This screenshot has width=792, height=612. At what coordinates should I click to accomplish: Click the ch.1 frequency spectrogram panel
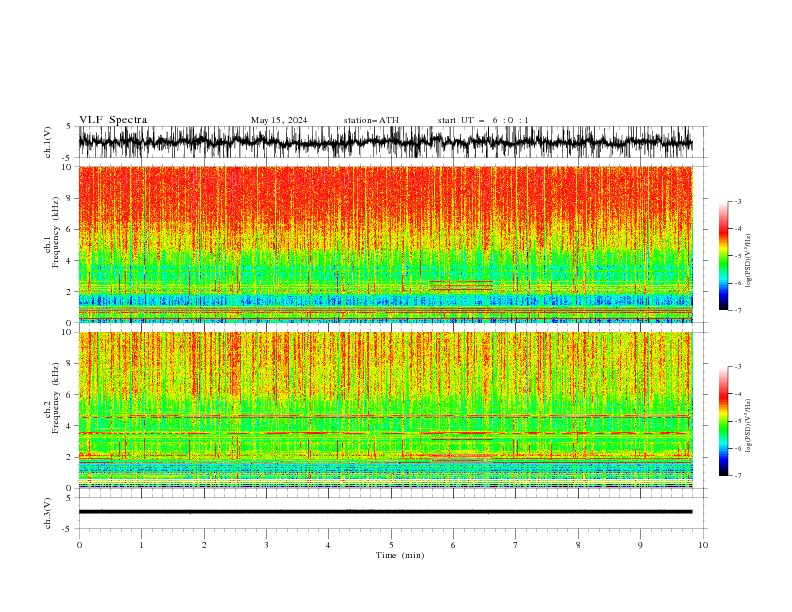point(386,244)
